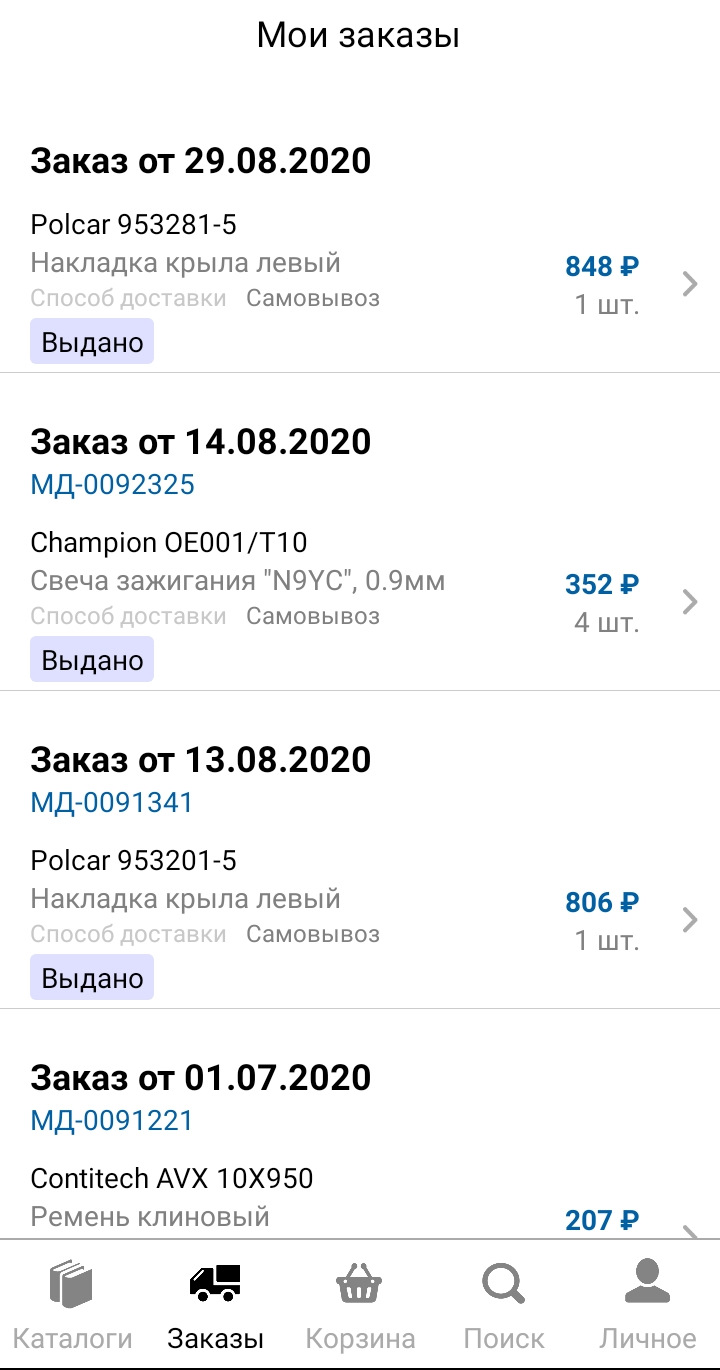Open order number МД-0092325
This screenshot has height=1370, width=720.
coord(113,485)
